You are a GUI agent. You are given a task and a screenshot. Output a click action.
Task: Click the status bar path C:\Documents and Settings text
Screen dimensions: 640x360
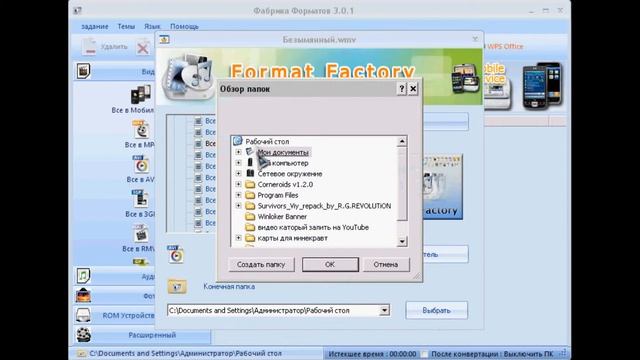tap(185, 353)
